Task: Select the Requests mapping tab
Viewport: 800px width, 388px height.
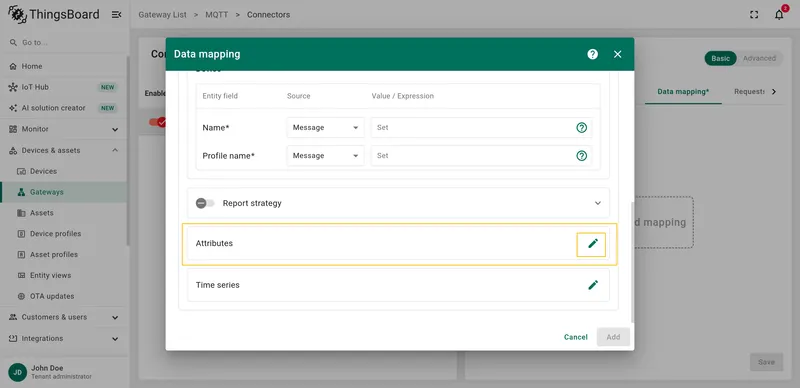Action: (749, 91)
